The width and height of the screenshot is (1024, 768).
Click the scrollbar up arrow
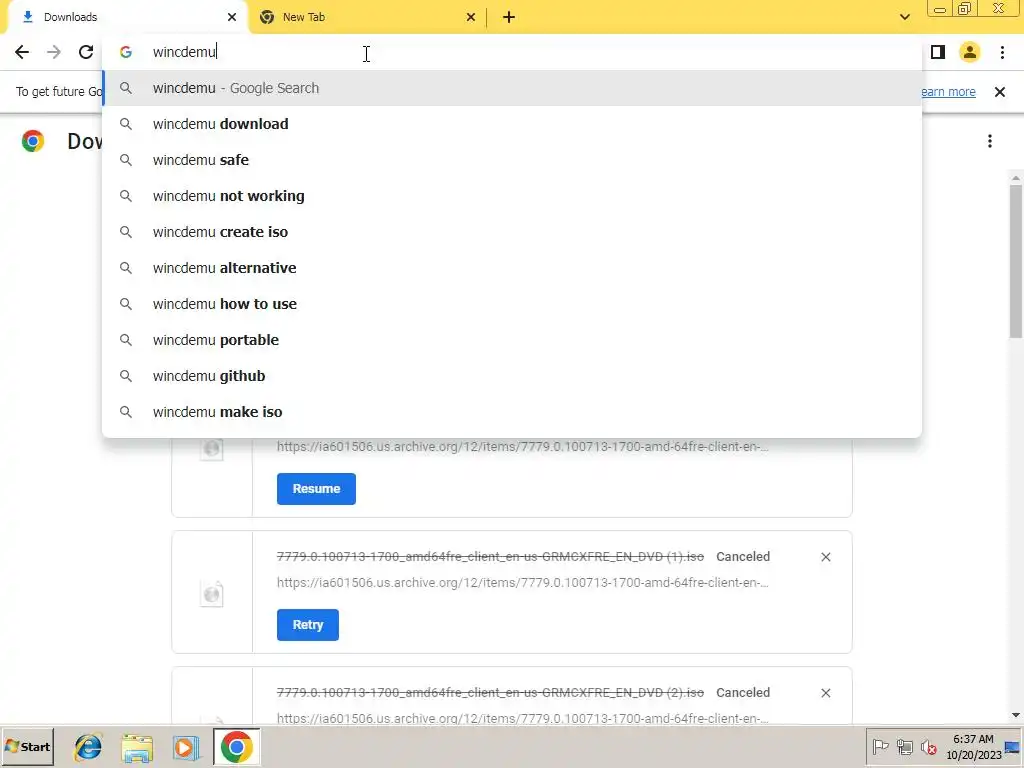tap(1016, 178)
